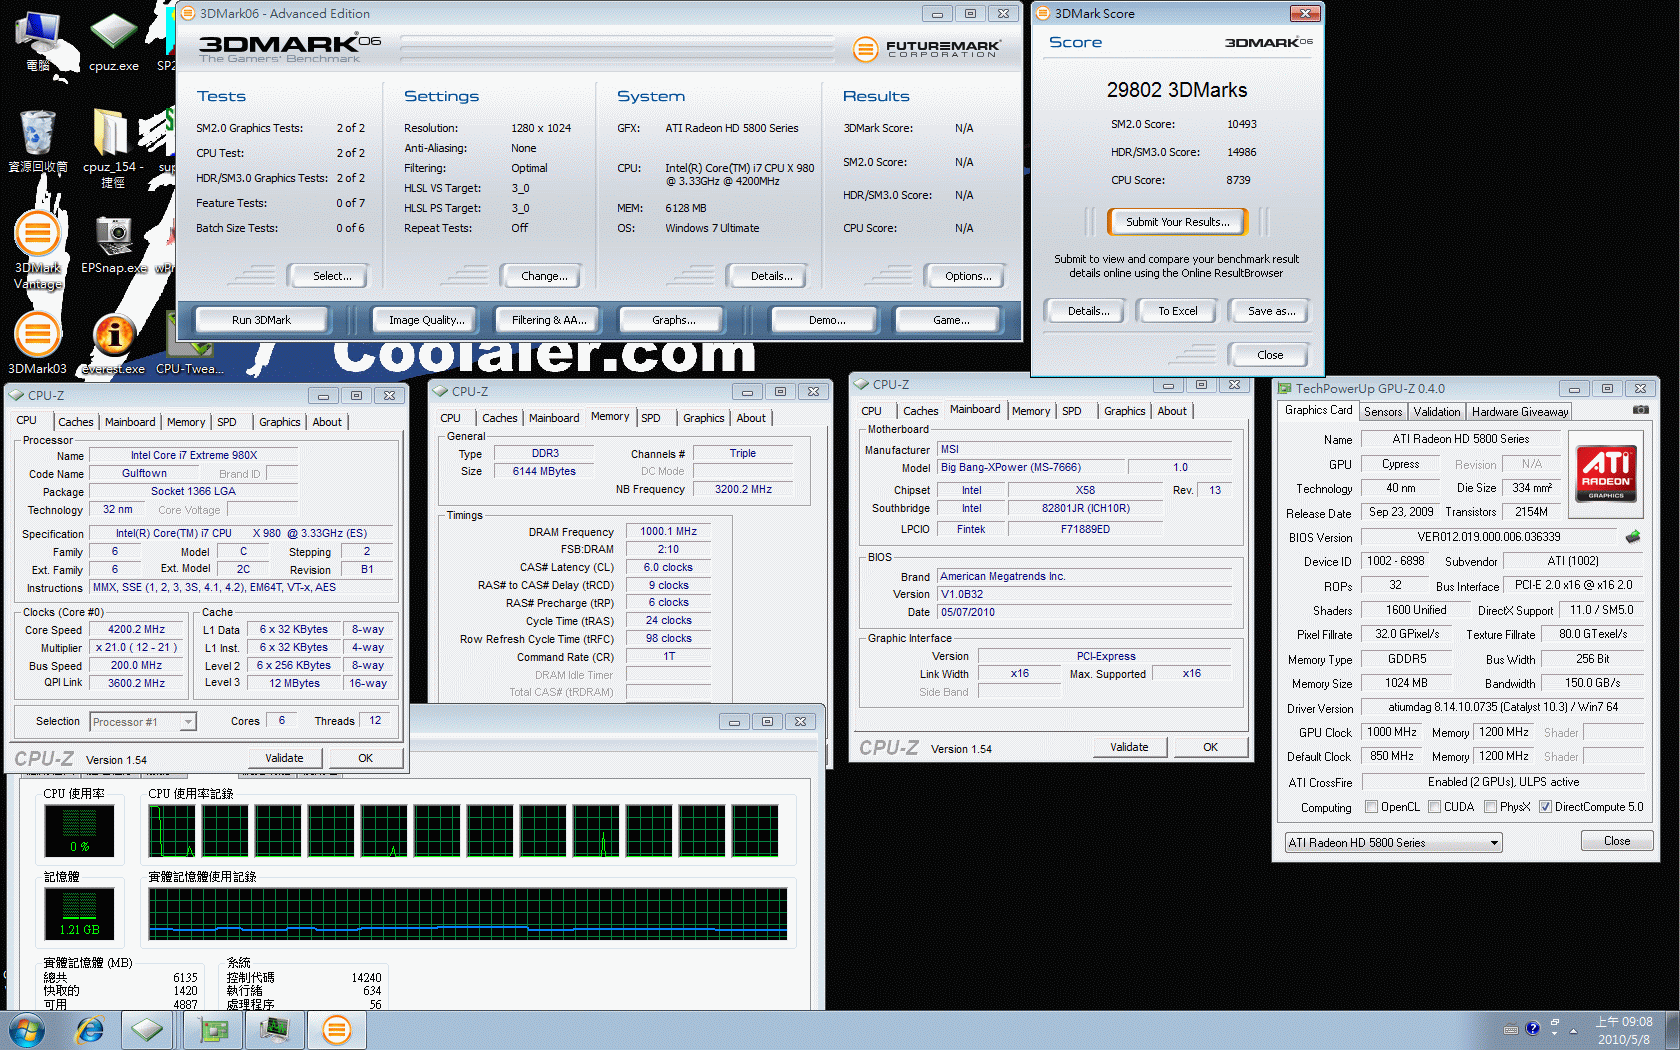Click GPU-Z screenshot camera icon
Image resolution: width=1680 pixels, height=1050 pixels.
click(1640, 410)
